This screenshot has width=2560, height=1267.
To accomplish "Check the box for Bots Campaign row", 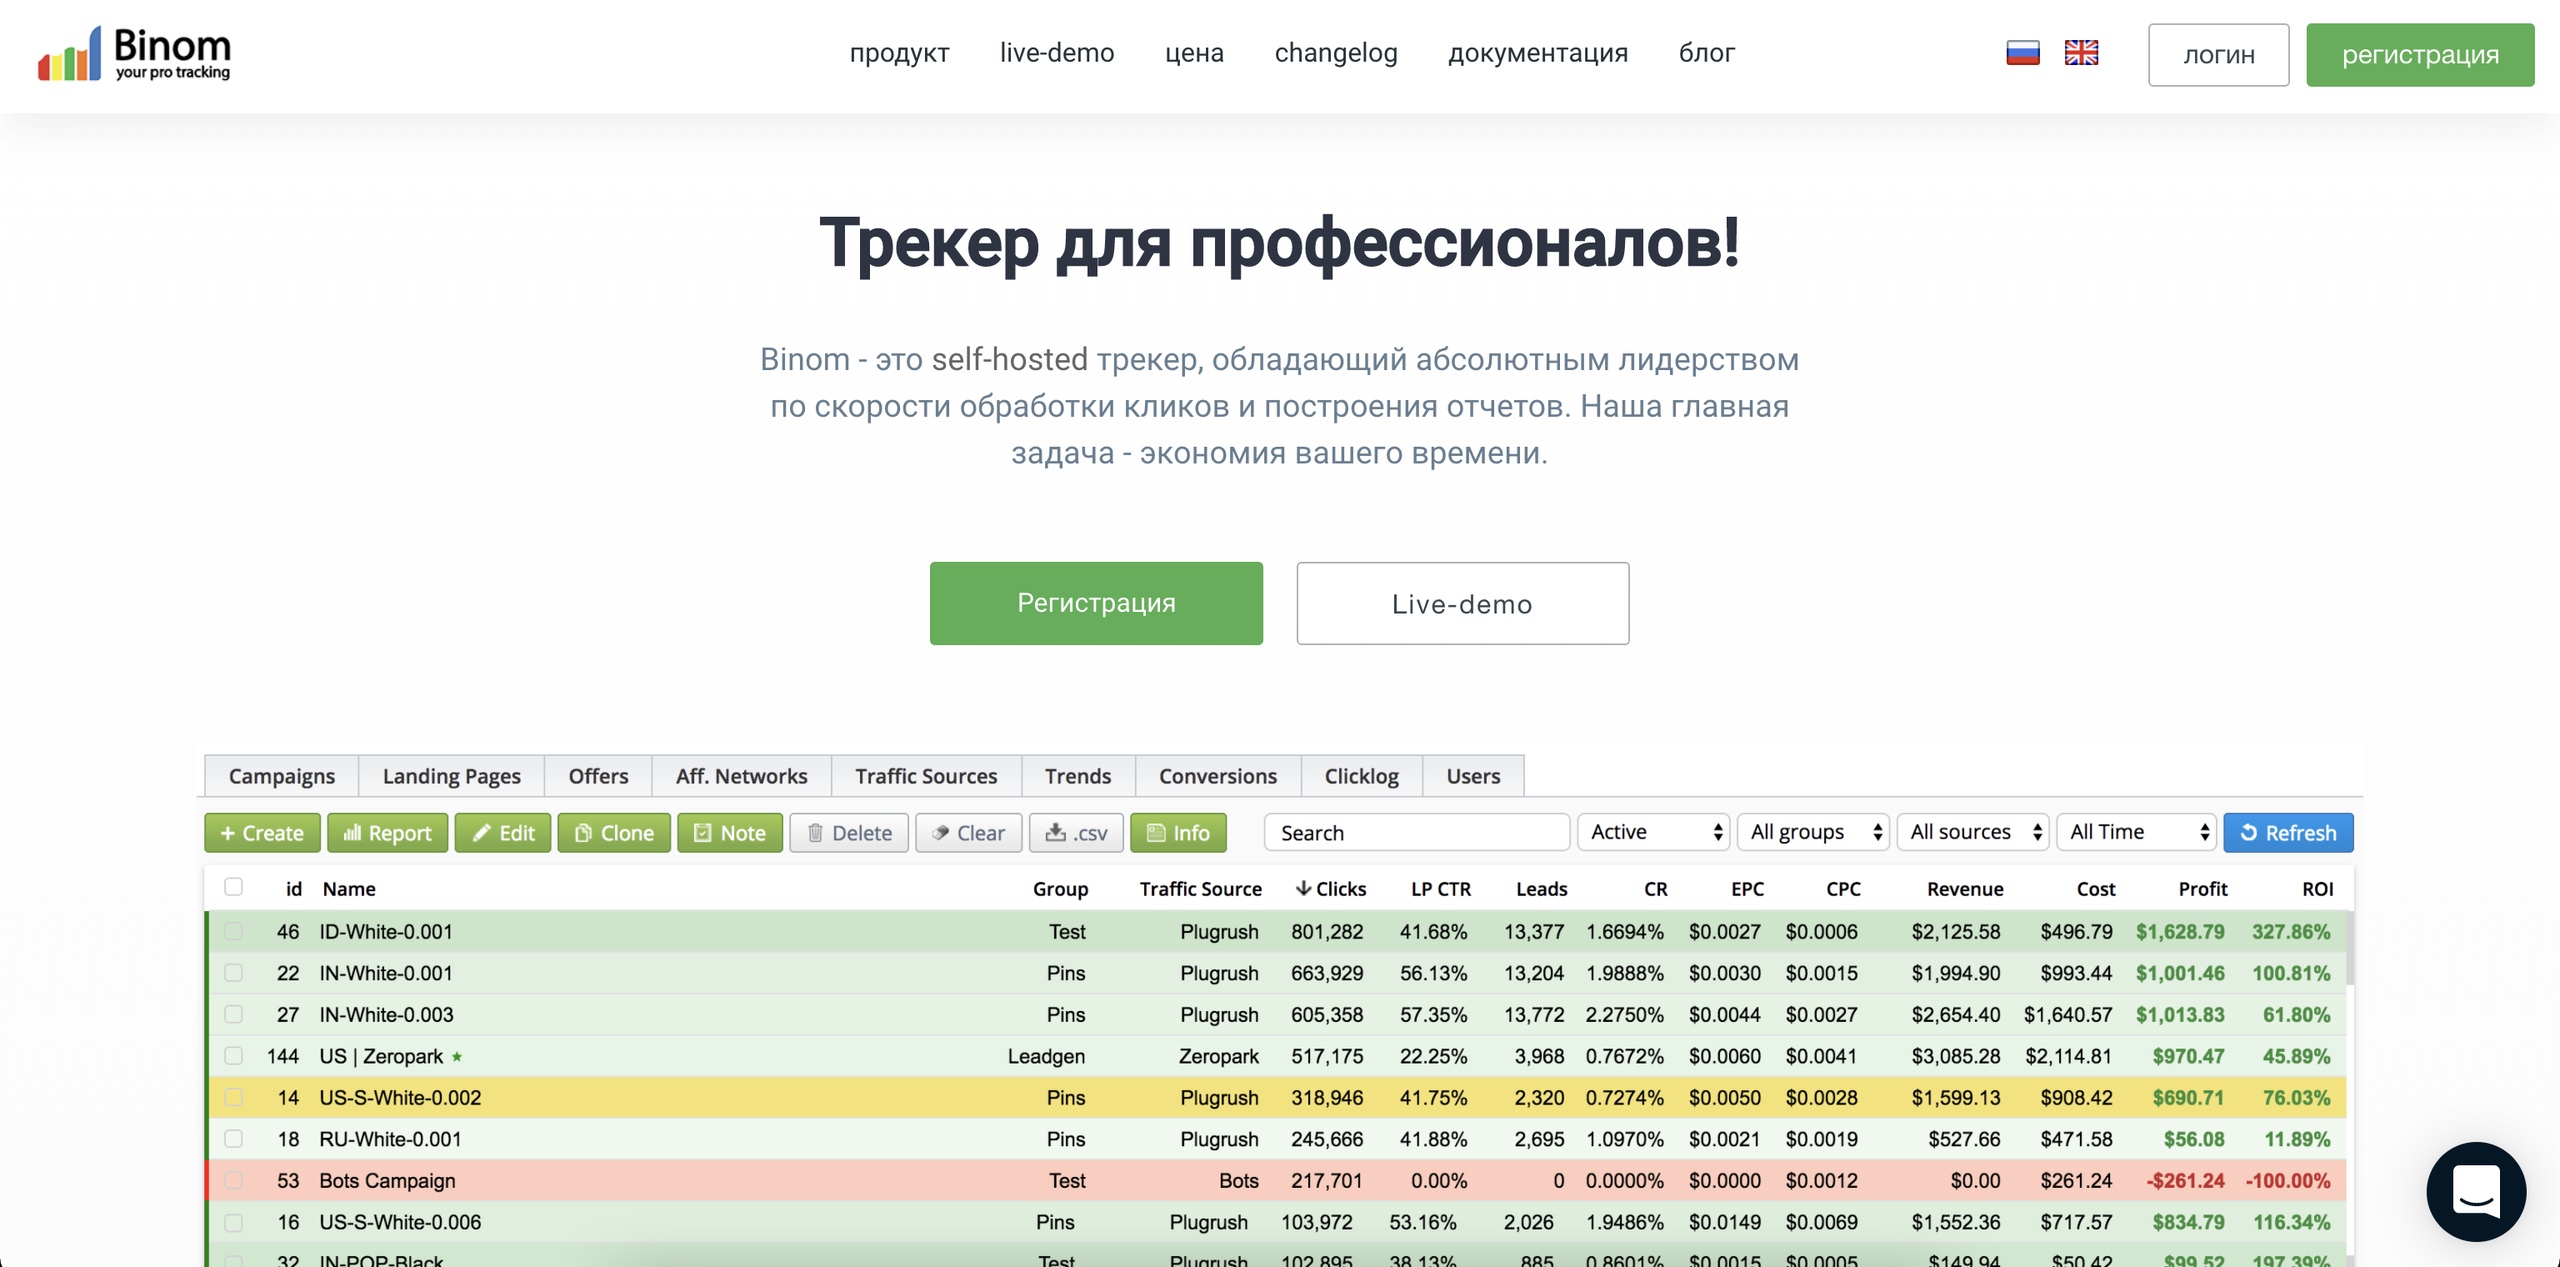I will click(234, 1180).
